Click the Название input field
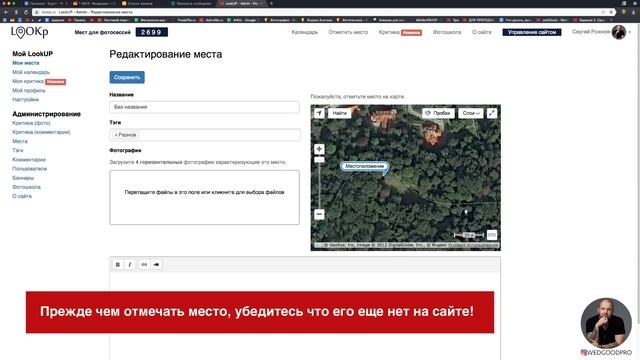 click(x=204, y=107)
